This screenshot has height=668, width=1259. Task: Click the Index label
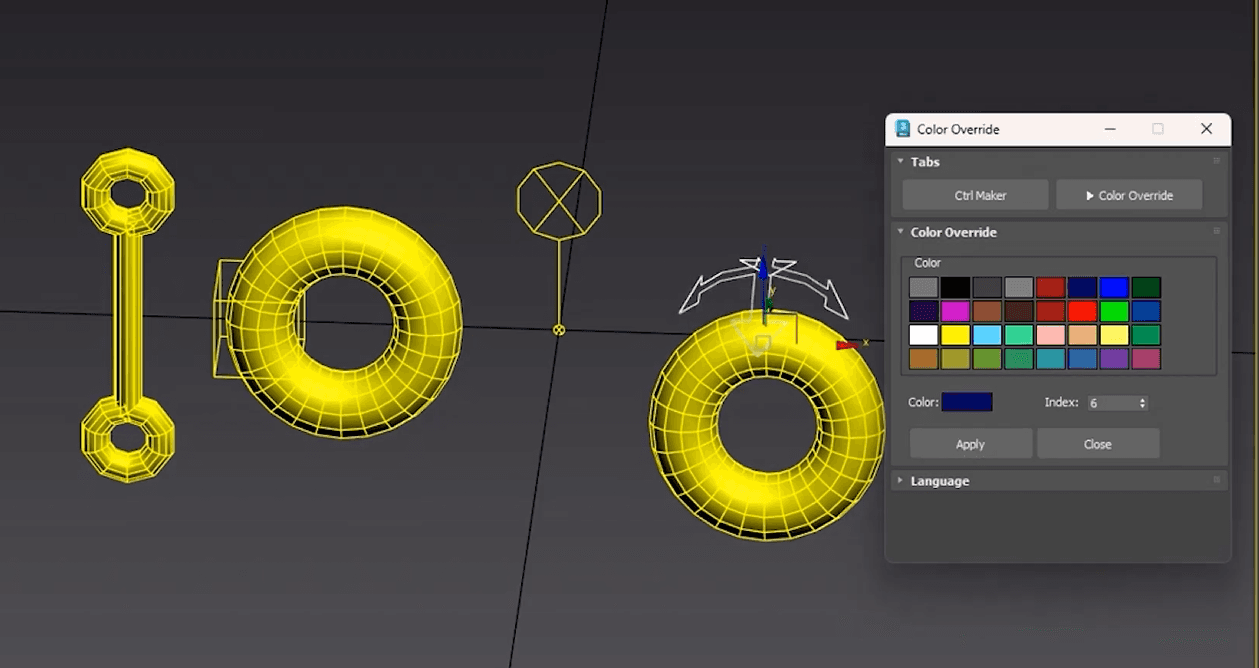point(1061,403)
